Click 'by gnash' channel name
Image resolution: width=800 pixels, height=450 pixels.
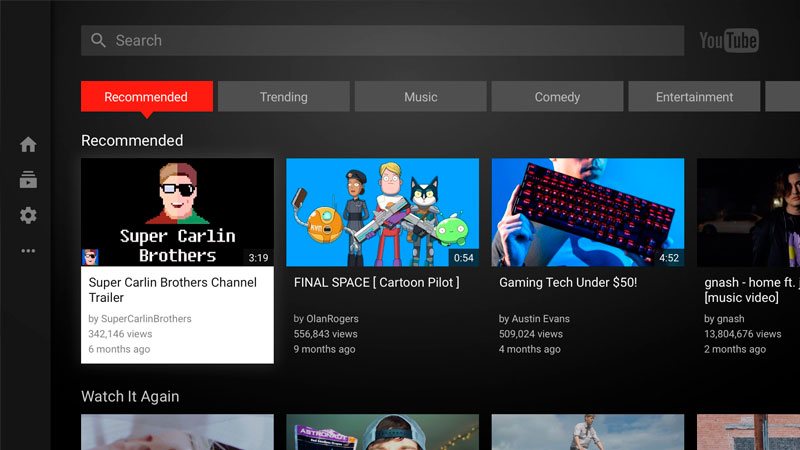click(724, 318)
